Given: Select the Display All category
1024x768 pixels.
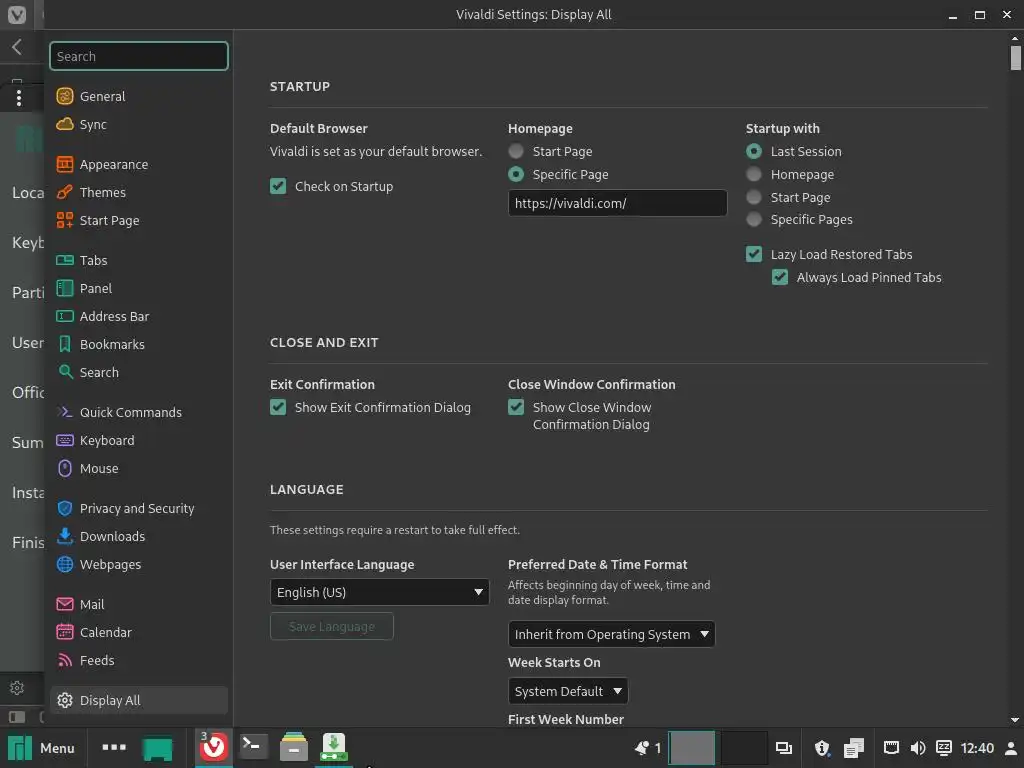Looking at the screenshot, I should coord(138,701).
